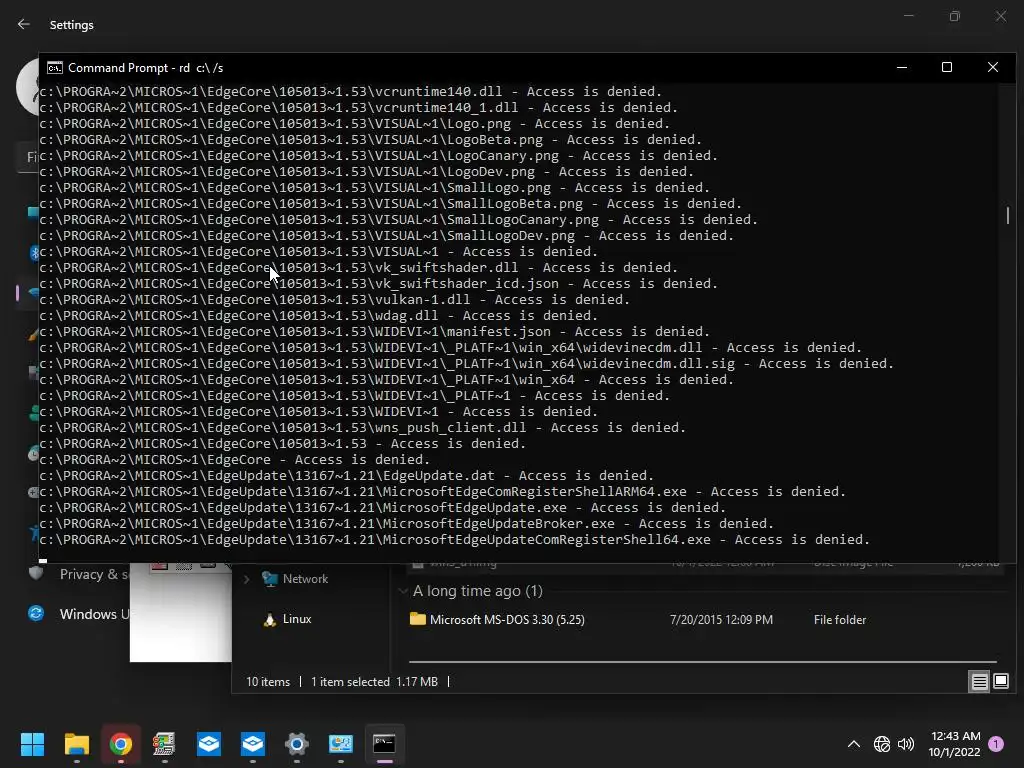The height and width of the screenshot is (768, 1024).
Task: Open the Task Manager-like taskbar icon next to Chrome
Action: pyautogui.click(x=164, y=744)
